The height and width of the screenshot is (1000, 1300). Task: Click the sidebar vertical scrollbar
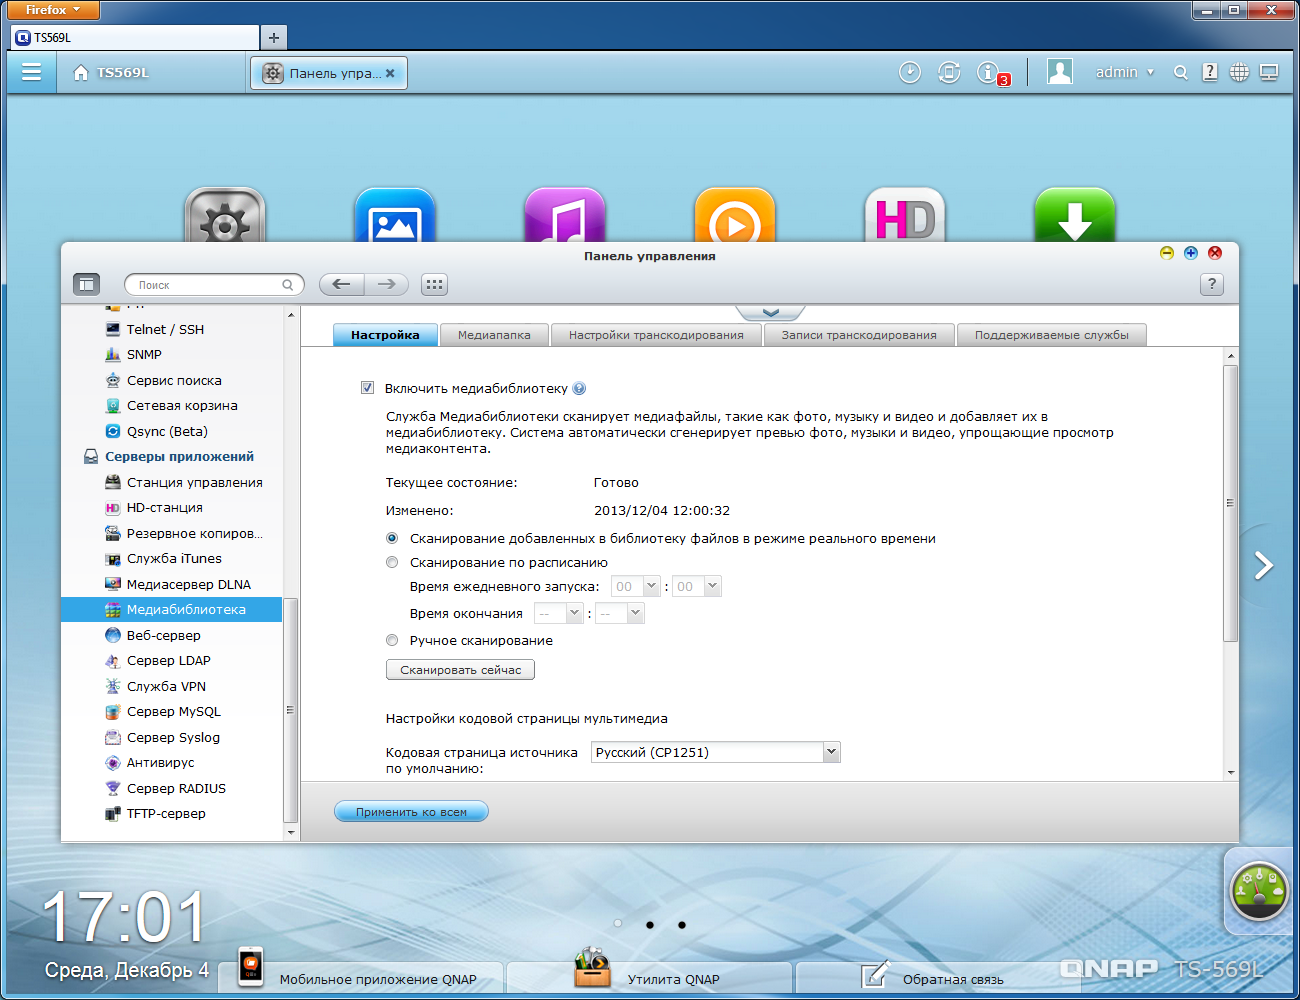tap(291, 710)
